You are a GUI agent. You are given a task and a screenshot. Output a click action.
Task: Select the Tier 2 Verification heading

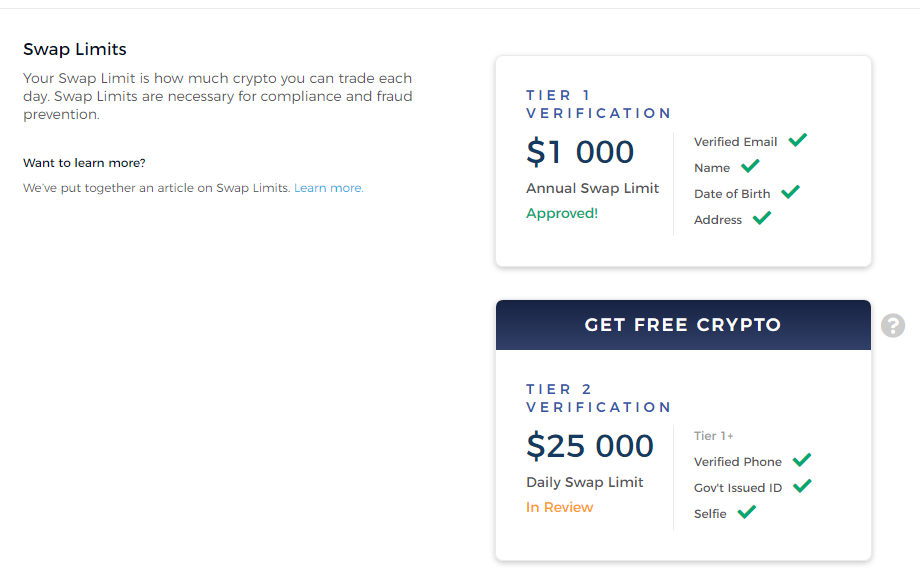pos(598,398)
